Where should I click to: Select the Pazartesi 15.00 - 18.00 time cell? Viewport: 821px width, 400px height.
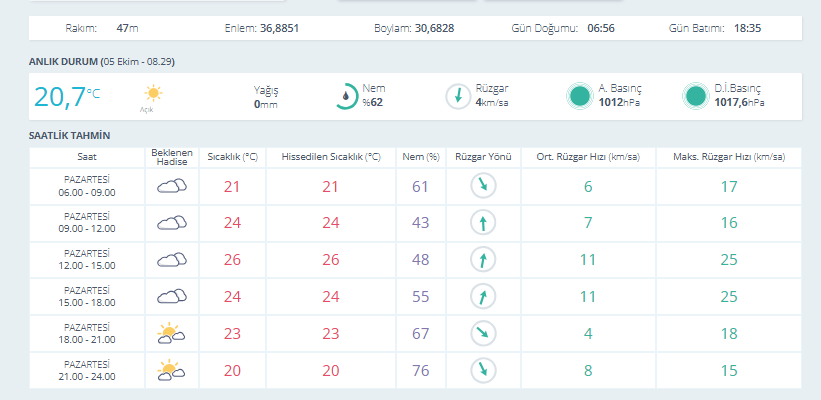[87, 297]
